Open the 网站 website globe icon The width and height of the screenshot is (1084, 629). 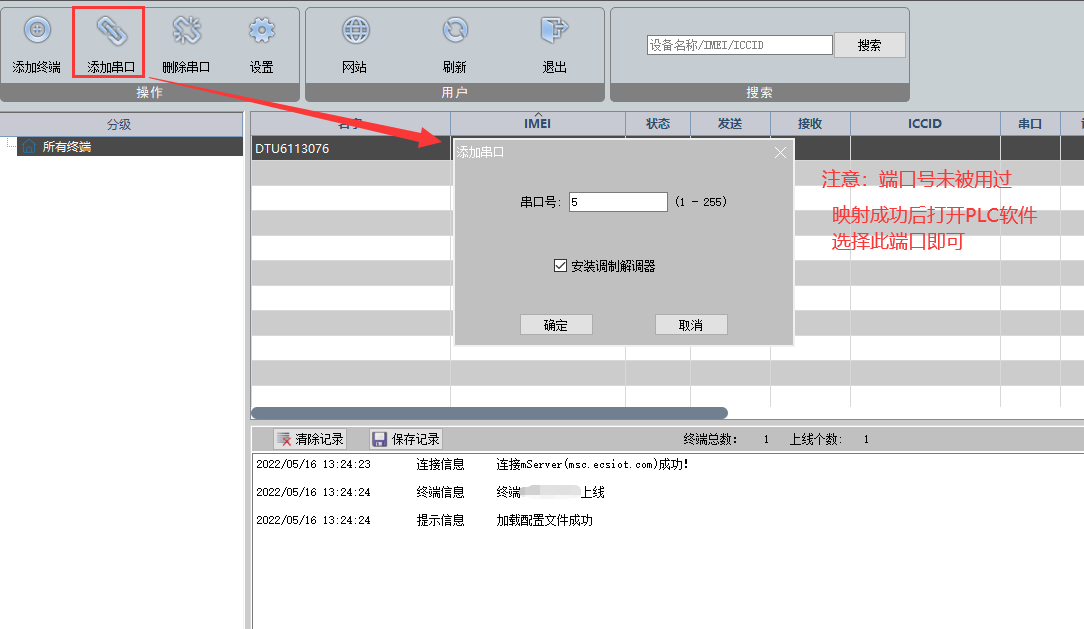pos(355,30)
